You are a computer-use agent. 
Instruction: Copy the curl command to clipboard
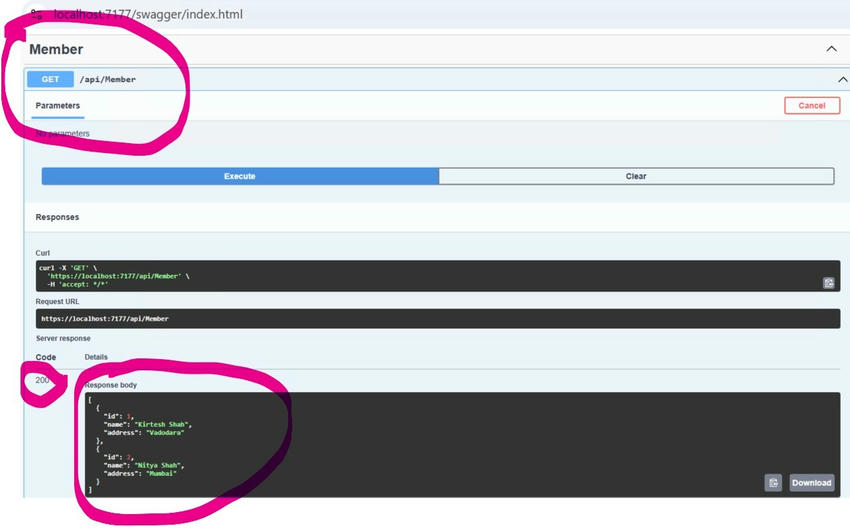[x=828, y=282]
